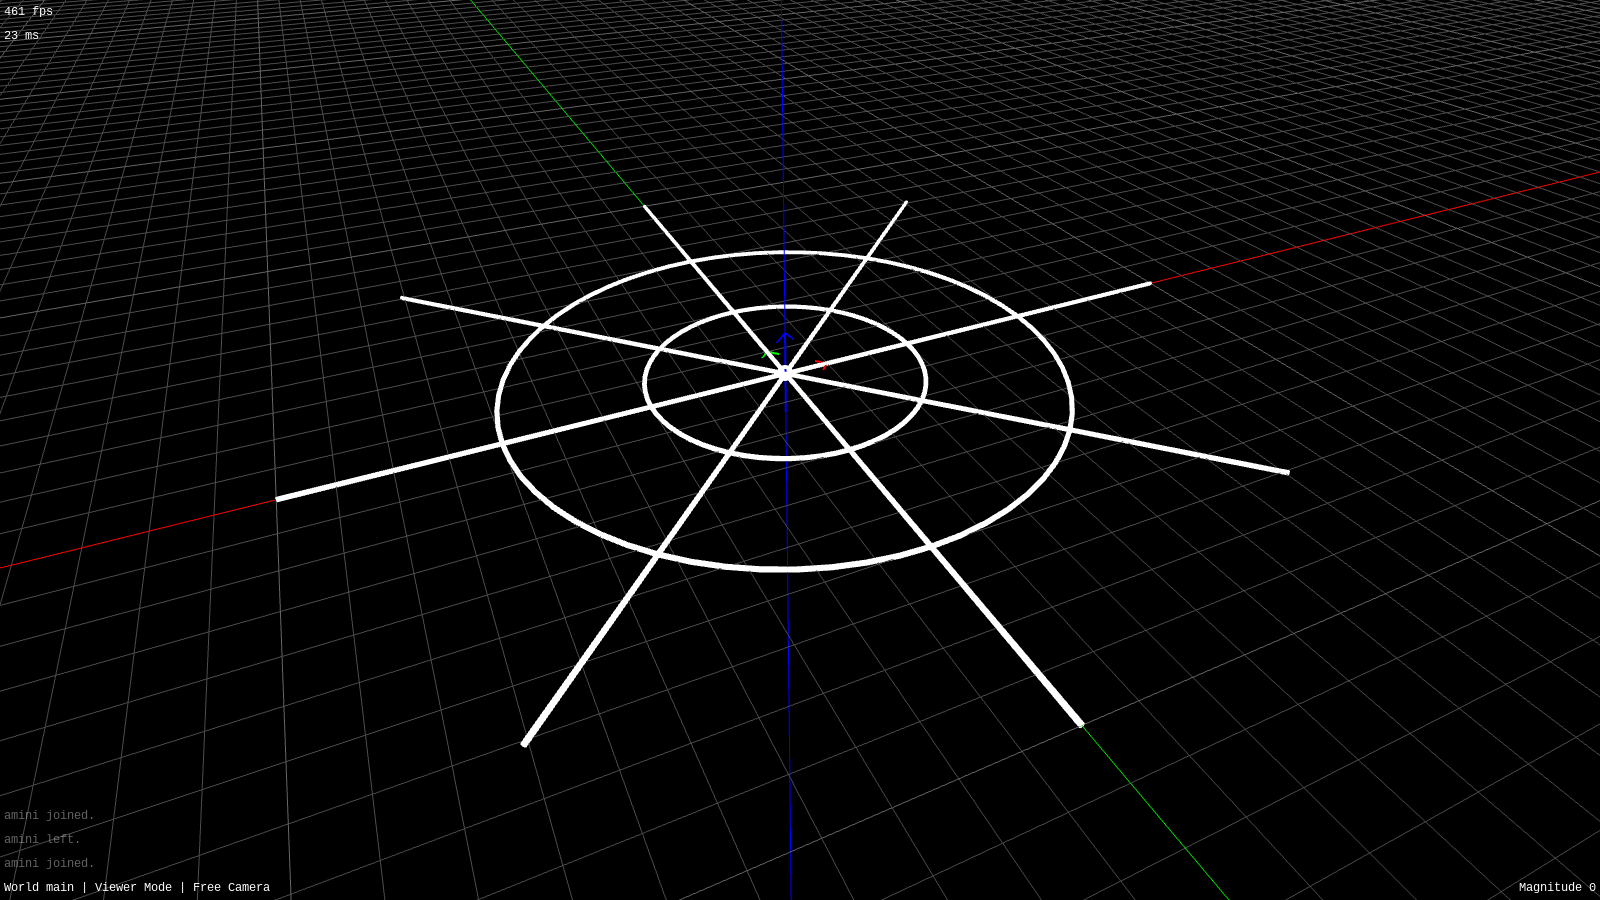Click the 461 fps counter
Screen dimensions: 1600x900
28,12
